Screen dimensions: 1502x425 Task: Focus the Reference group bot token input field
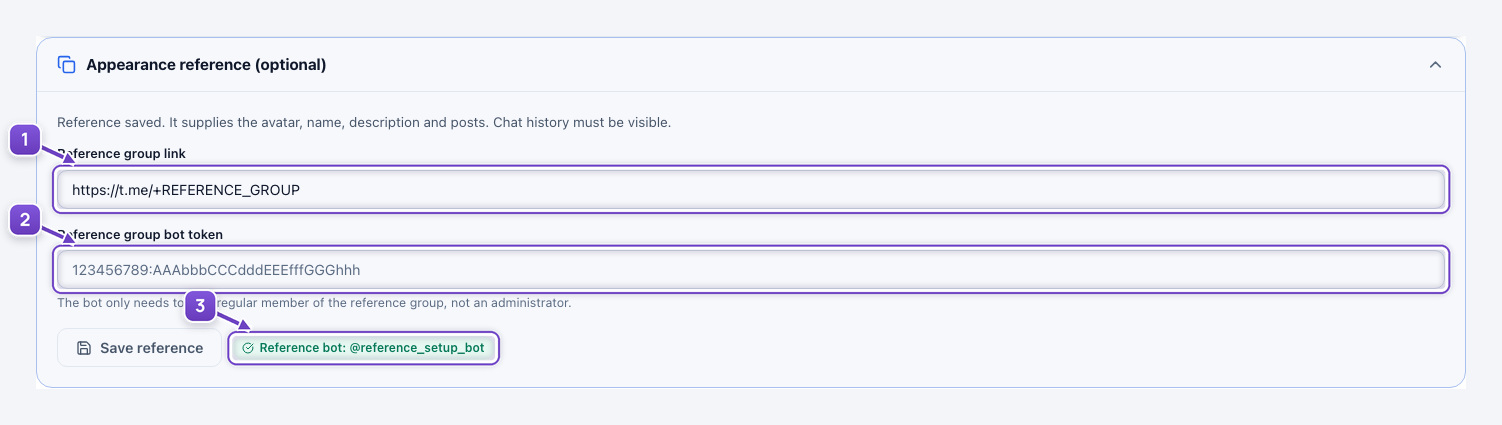[x=751, y=270]
